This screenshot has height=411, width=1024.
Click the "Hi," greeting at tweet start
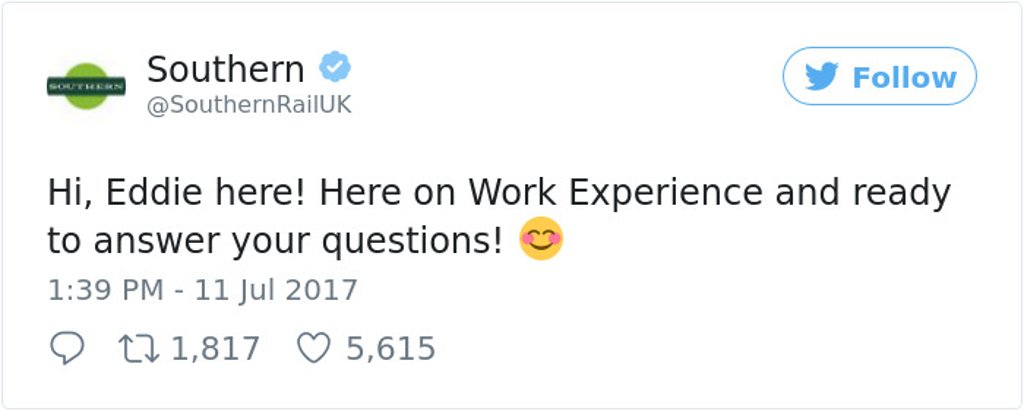click(x=68, y=192)
